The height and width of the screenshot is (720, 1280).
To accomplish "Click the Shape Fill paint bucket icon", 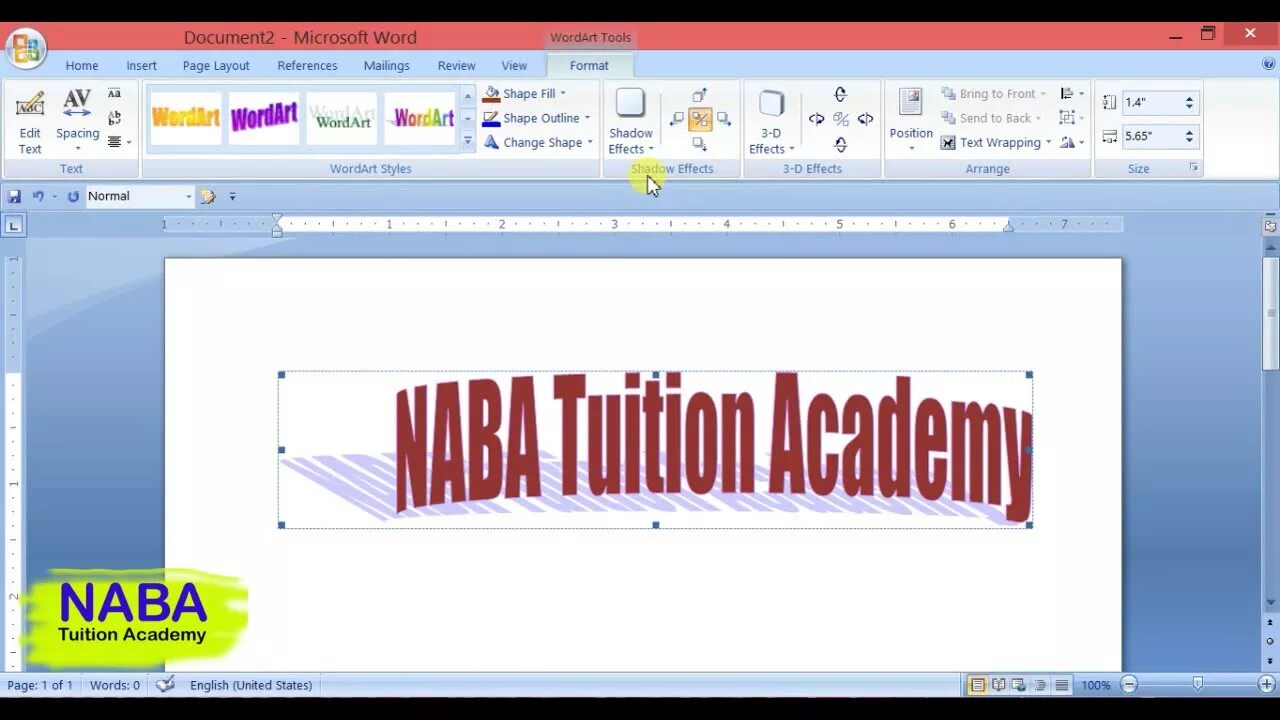I will coord(491,94).
